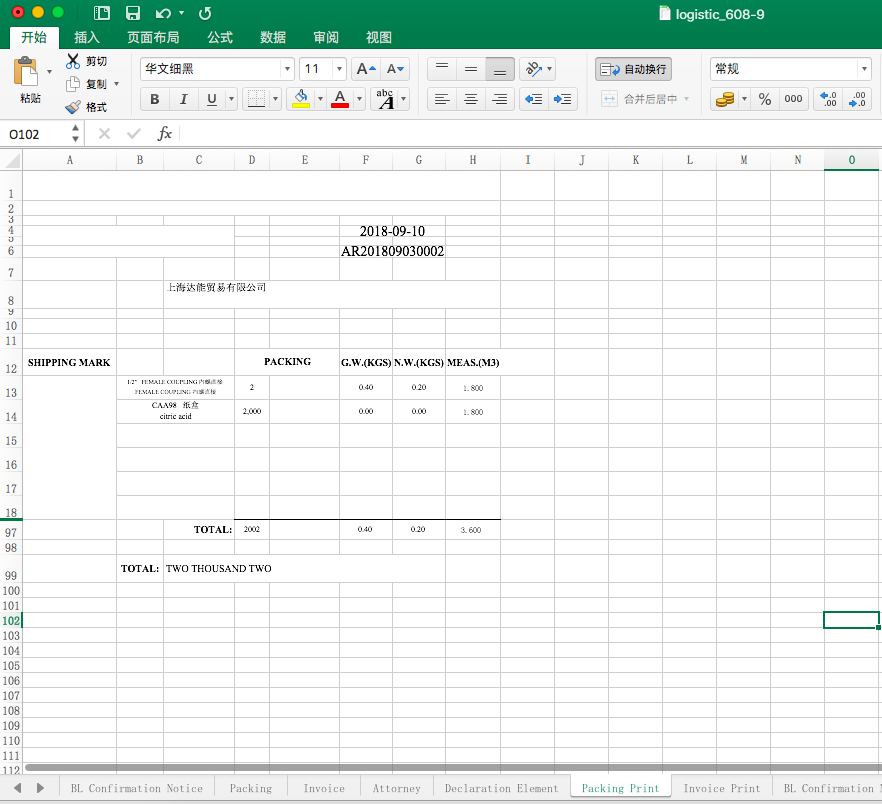Click the Save icon in title bar
The height and width of the screenshot is (804, 882).
coord(132,13)
